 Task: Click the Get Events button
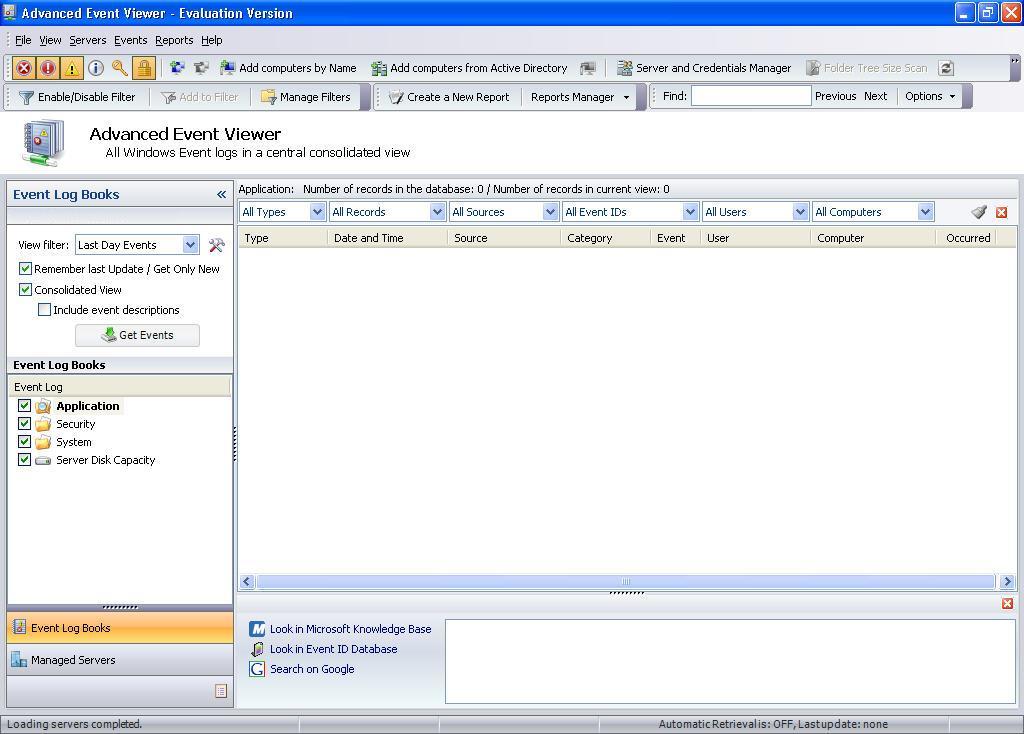[x=137, y=335]
